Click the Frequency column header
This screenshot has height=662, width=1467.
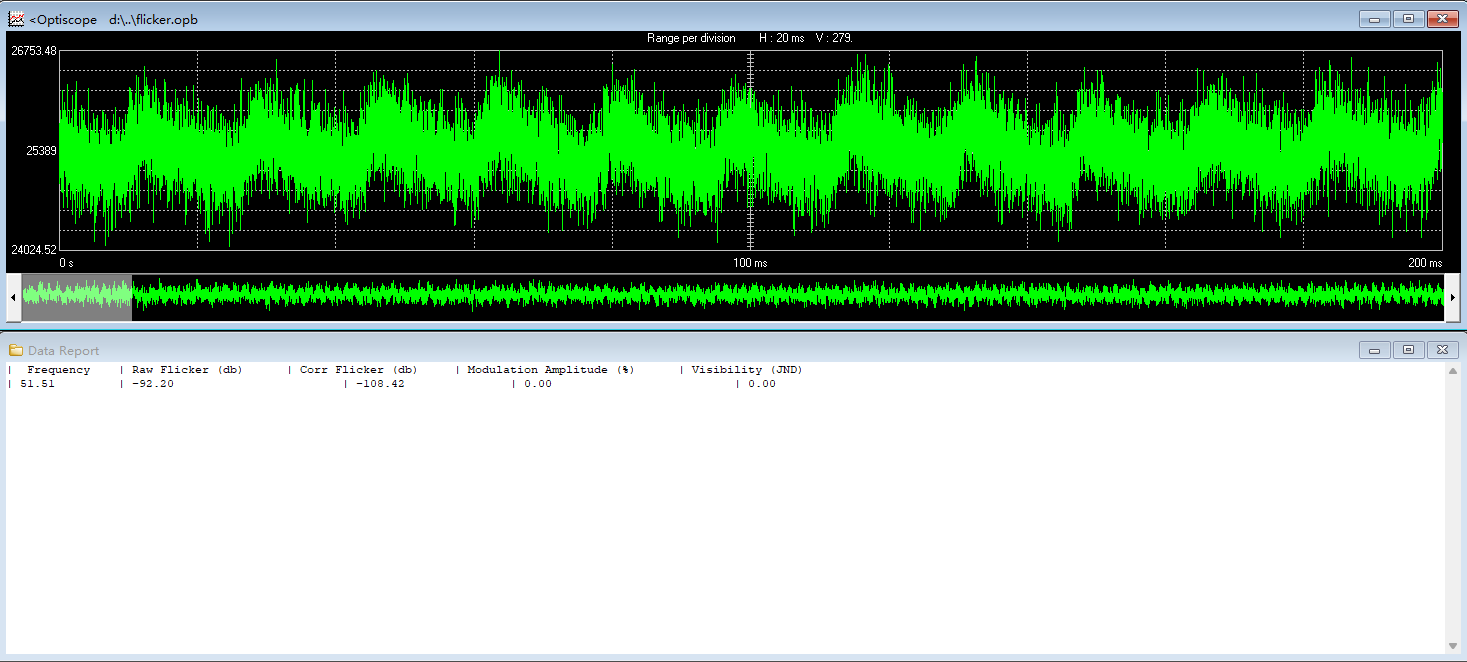pyautogui.click(x=58, y=370)
